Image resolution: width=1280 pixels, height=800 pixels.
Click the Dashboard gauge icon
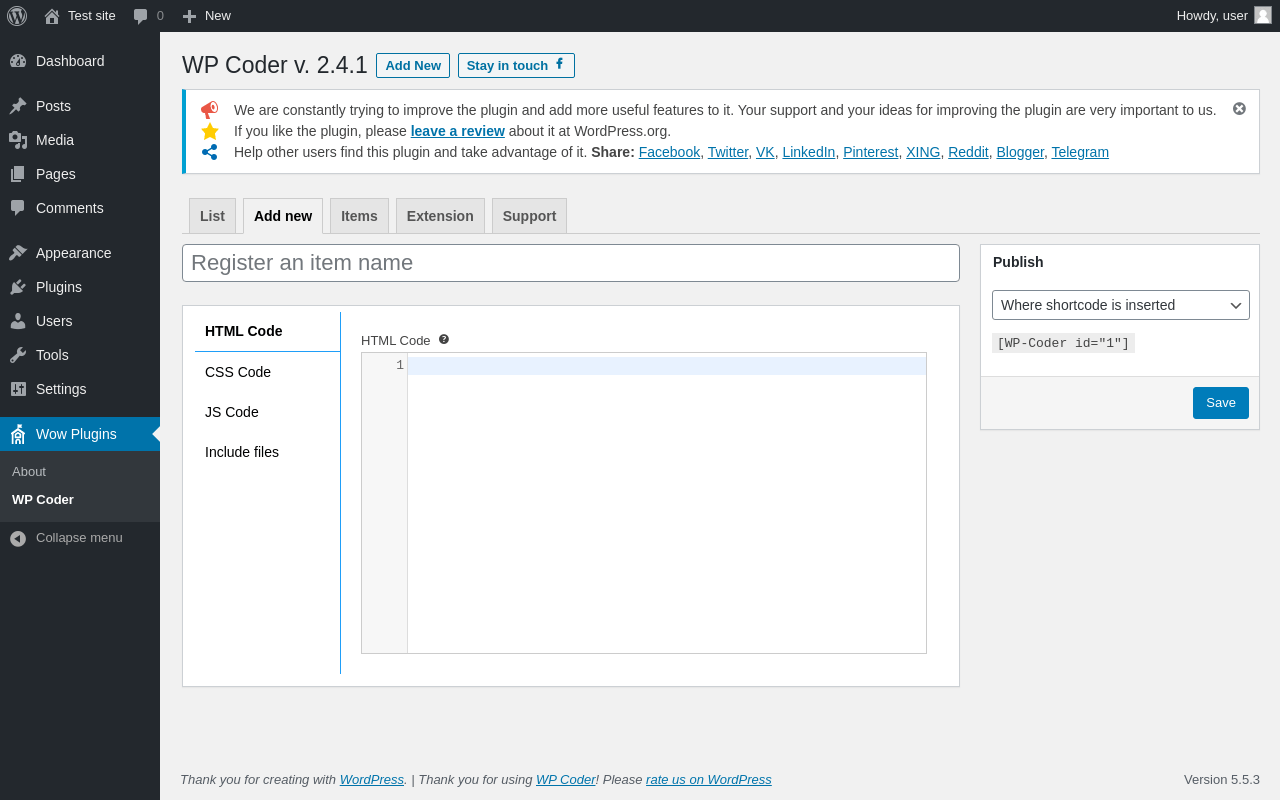click(x=18, y=61)
